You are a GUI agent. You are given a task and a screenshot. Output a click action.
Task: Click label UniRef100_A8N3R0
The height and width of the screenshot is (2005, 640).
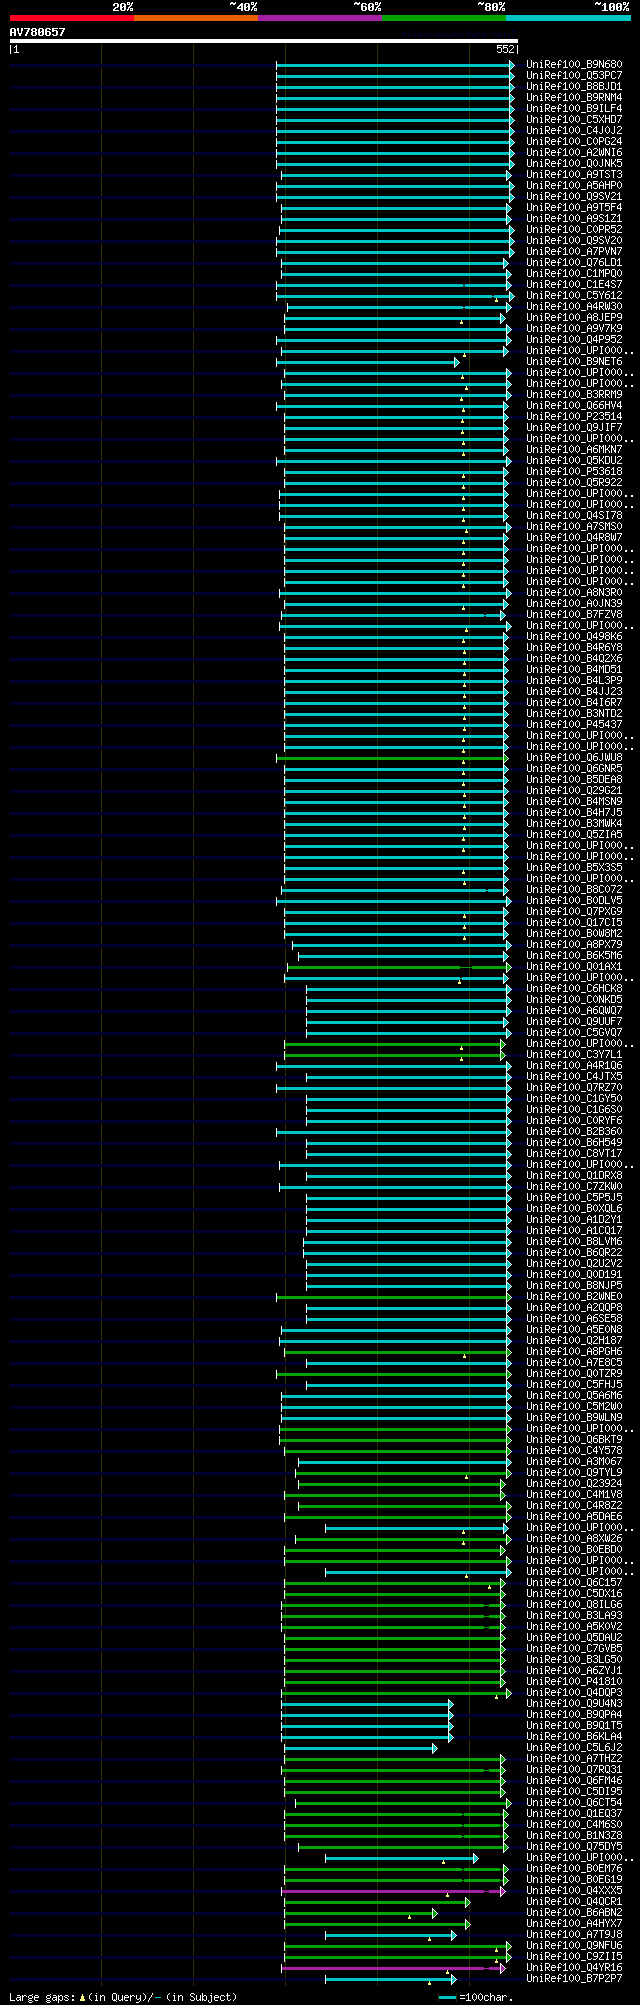[574, 592]
